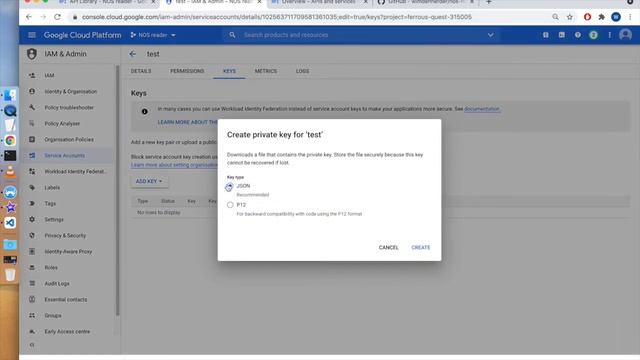Screen dimensions: 640x360
Task: Click the back arrow next to test
Action: [133, 54]
